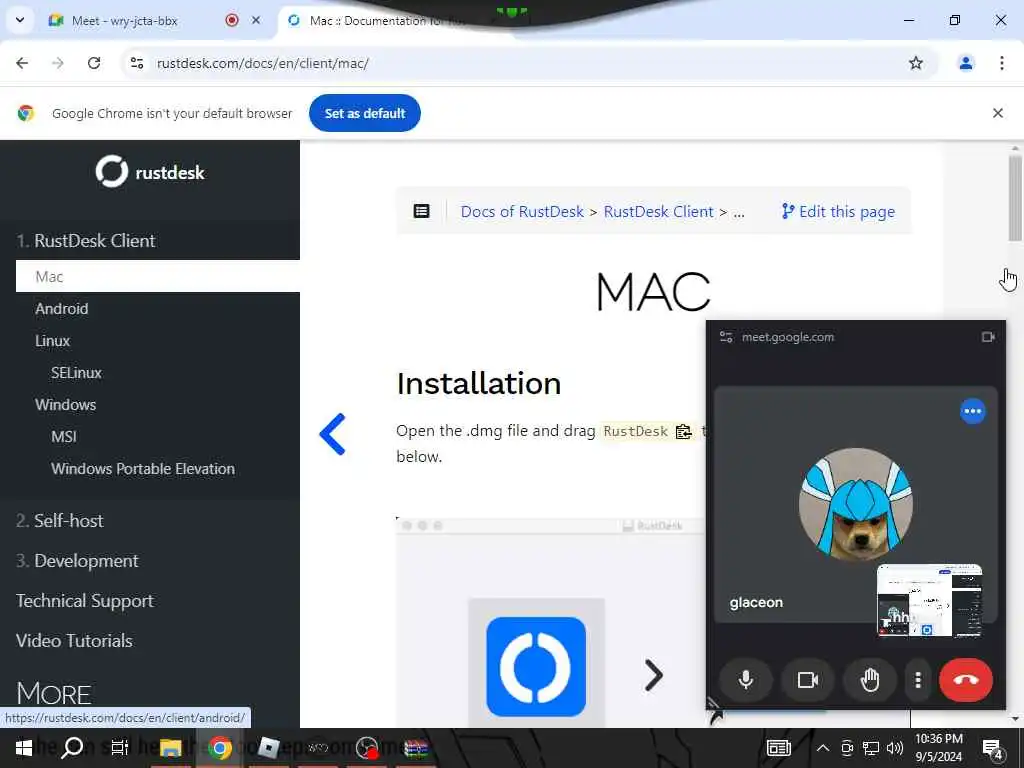
Task: Go back using the browser back arrow
Action: pos(22,63)
